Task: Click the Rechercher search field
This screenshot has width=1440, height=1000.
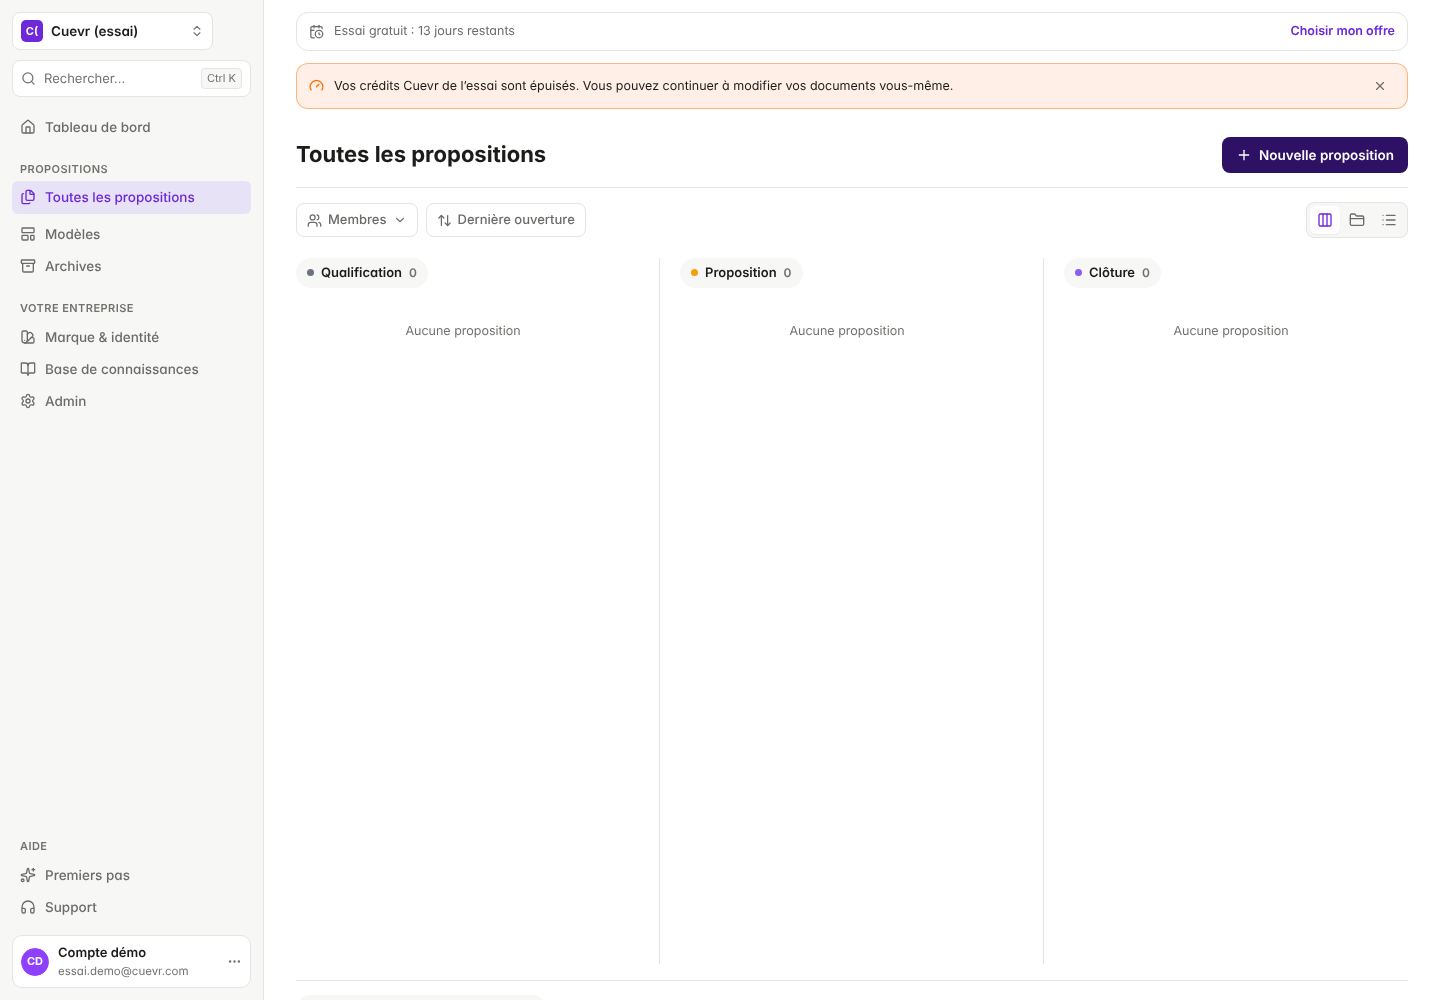Action: pos(131,78)
